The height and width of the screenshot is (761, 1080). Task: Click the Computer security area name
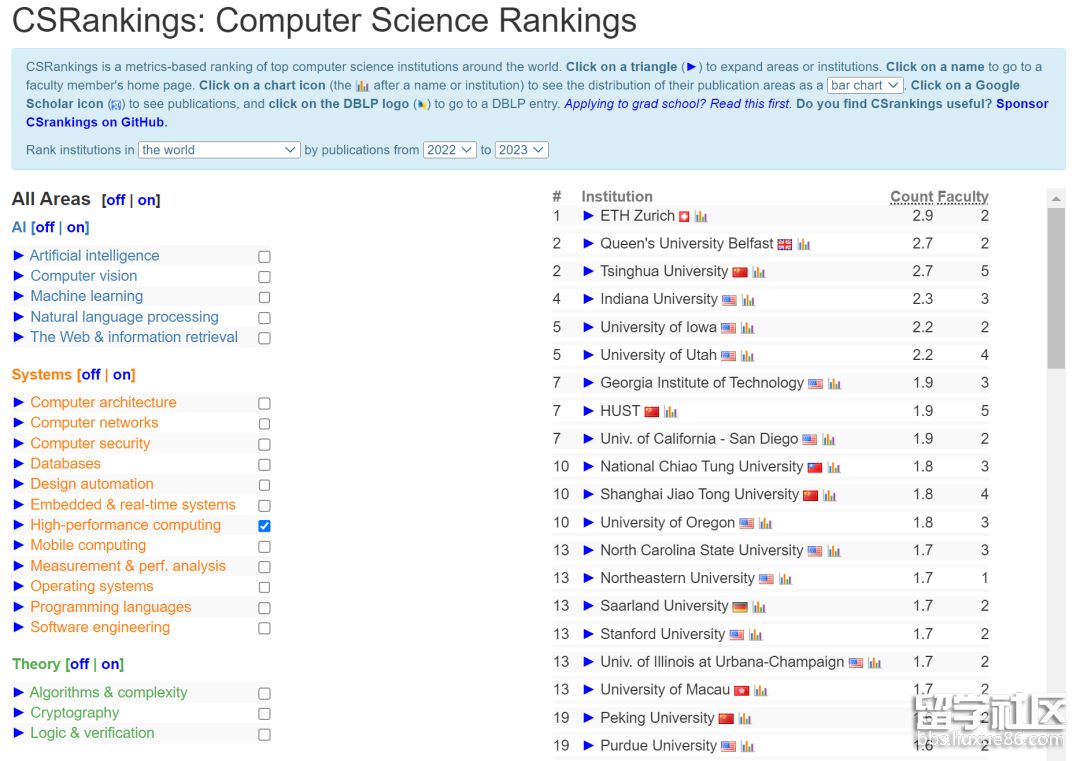(x=90, y=444)
